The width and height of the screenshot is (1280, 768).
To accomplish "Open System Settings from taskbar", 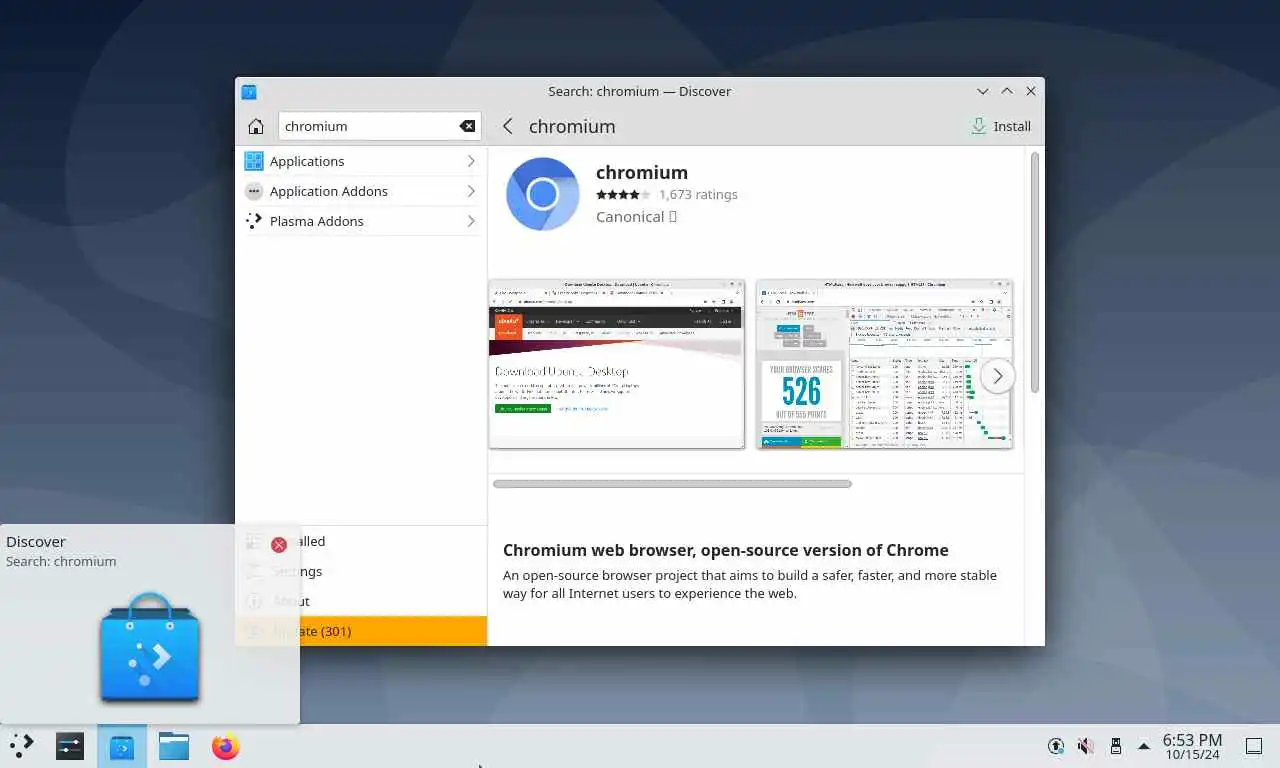I will 70,746.
